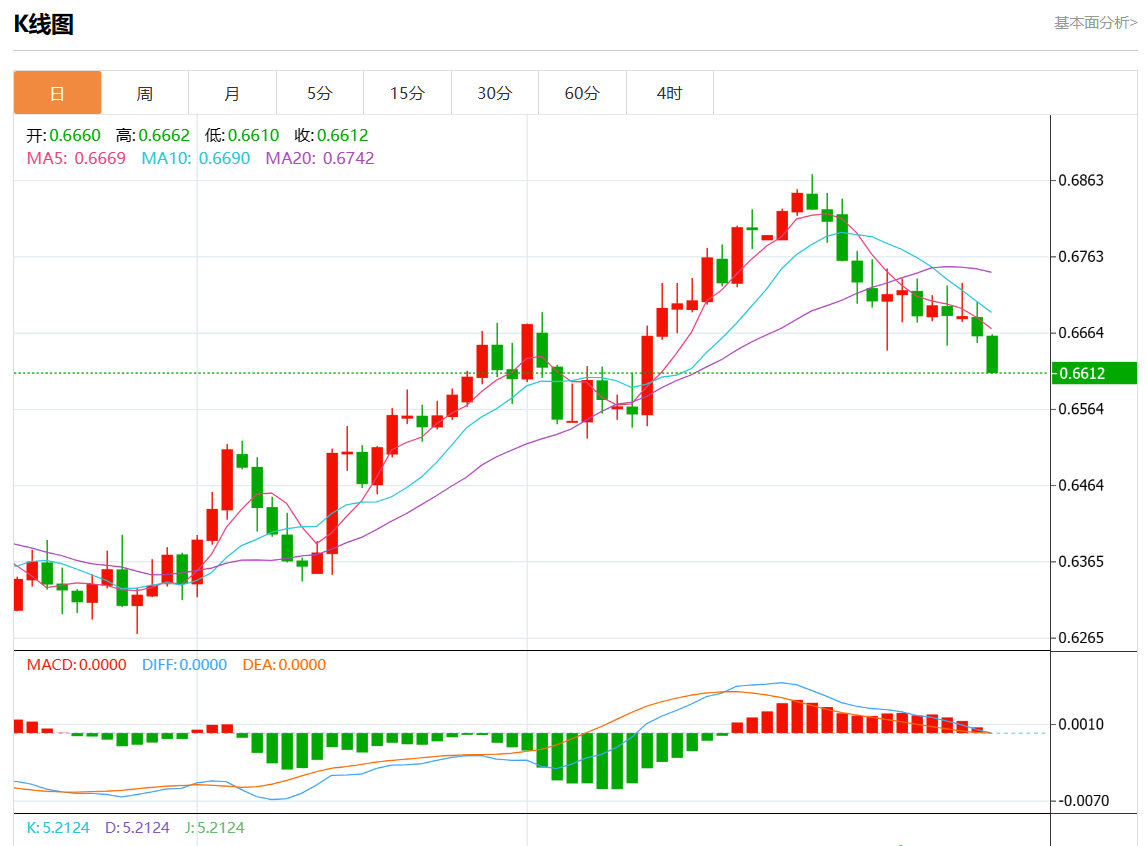
Task: Click the orange DEA legend label
Action: tap(284, 665)
